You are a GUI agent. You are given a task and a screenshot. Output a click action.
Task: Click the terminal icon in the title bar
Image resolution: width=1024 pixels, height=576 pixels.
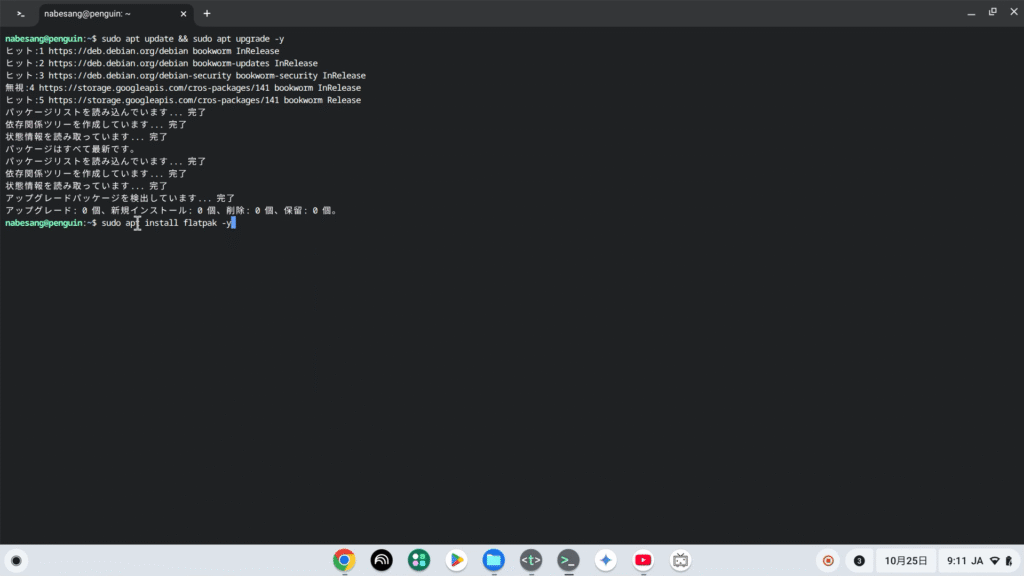20,14
